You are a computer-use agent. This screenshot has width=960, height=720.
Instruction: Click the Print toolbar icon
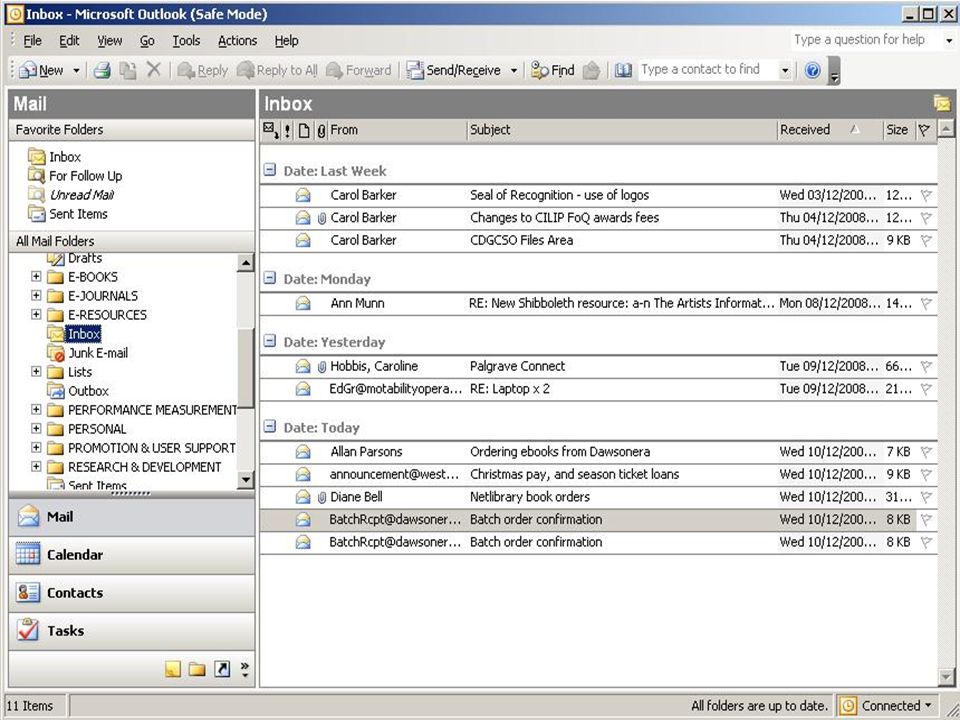tap(102, 70)
